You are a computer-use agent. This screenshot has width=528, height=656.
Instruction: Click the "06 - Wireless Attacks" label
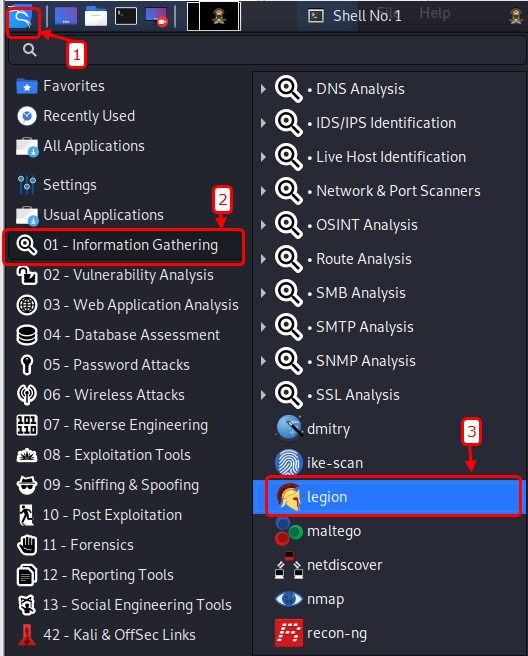(114, 395)
